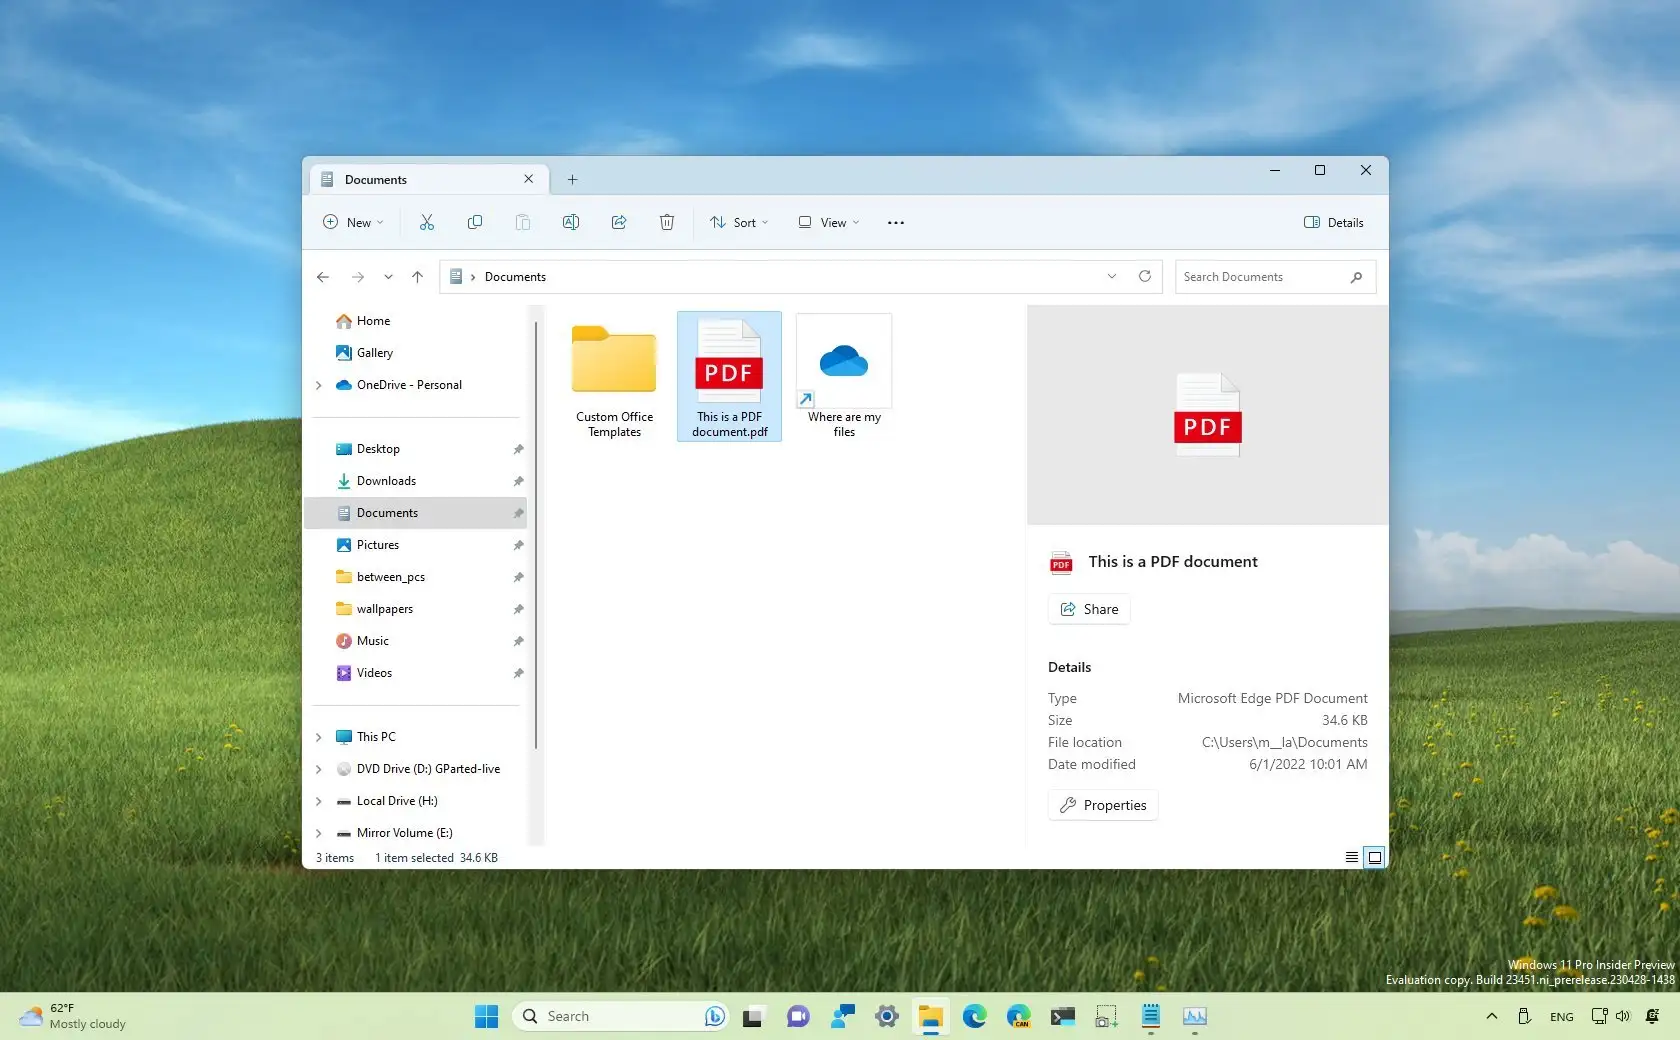Refresh the Documents folder view
1680x1040 pixels.
(1145, 276)
